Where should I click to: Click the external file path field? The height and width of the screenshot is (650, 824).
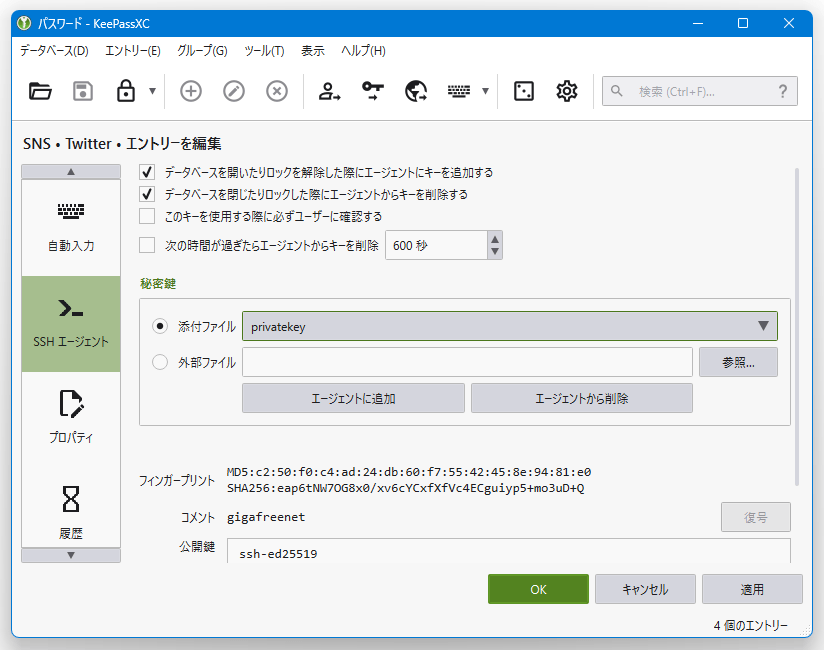(x=467, y=362)
